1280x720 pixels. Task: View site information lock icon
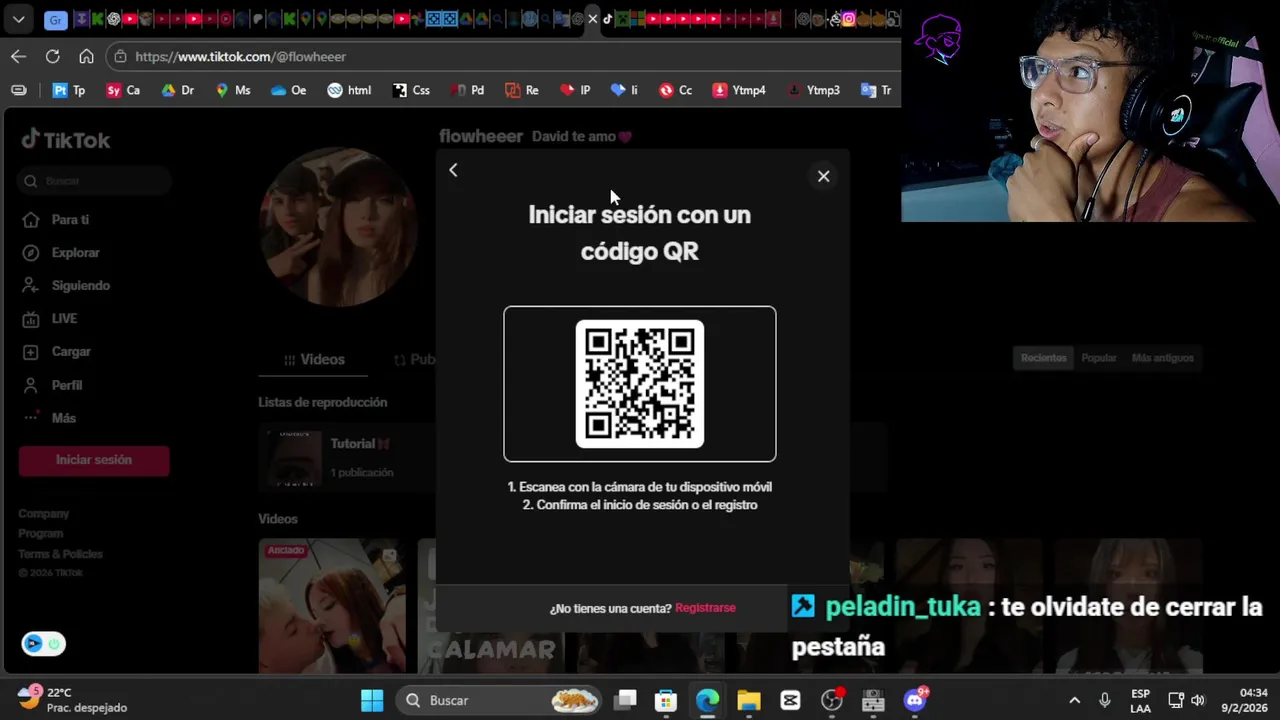point(120,57)
